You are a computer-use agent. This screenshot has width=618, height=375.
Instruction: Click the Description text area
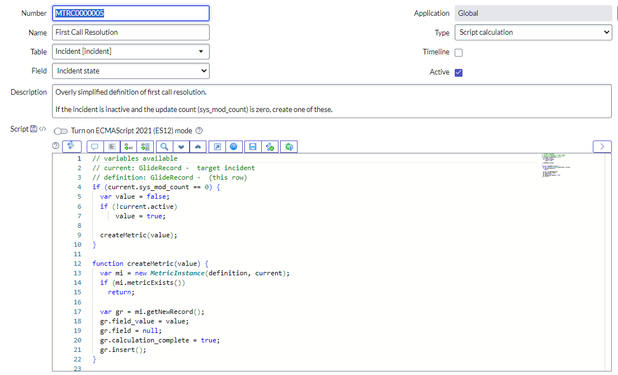[331, 101]
